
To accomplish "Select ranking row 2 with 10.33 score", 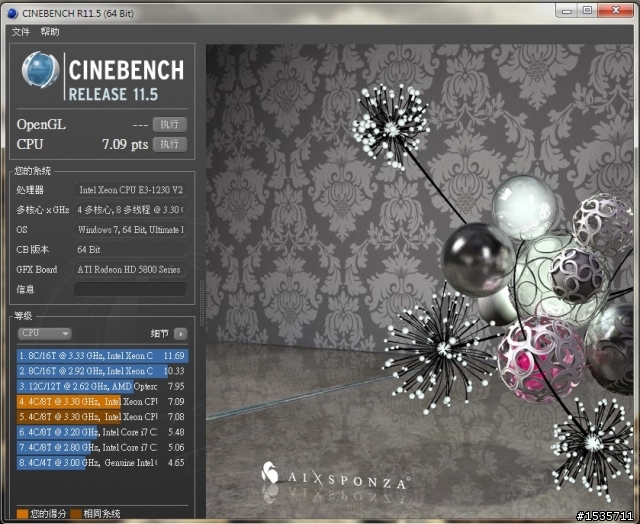I will coord(102,371).
